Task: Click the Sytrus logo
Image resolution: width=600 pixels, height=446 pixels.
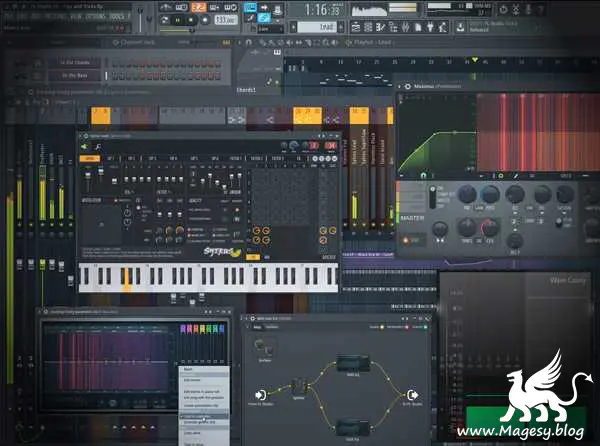Action: click(222, 252)
